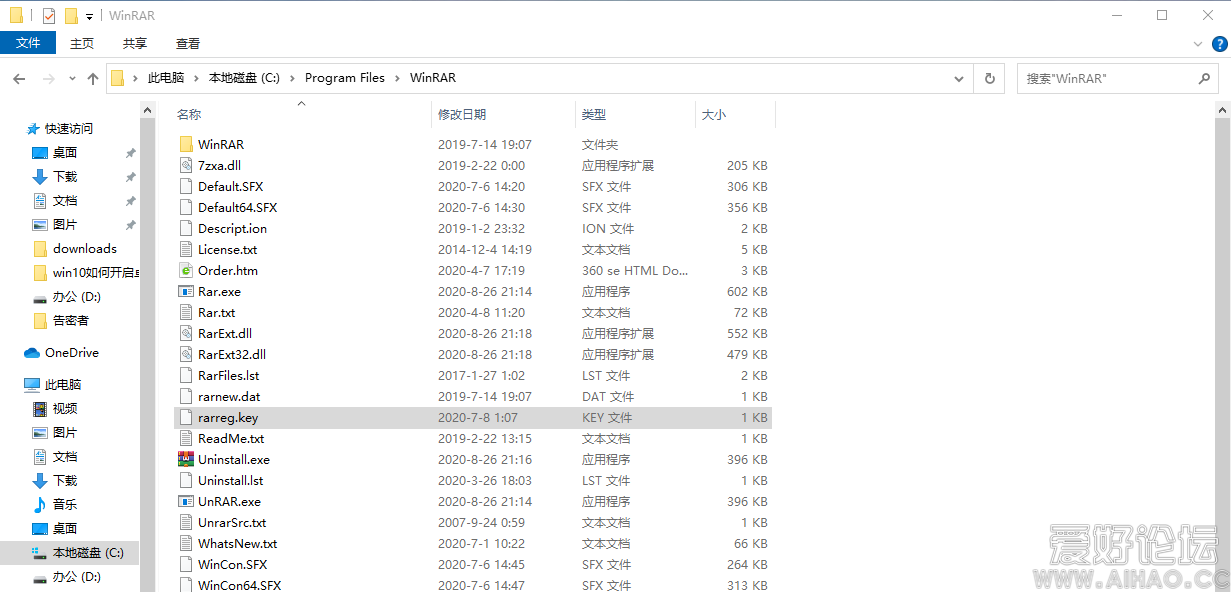
Task: Select the RarExt32.dll file name
Action: [232, 355]
